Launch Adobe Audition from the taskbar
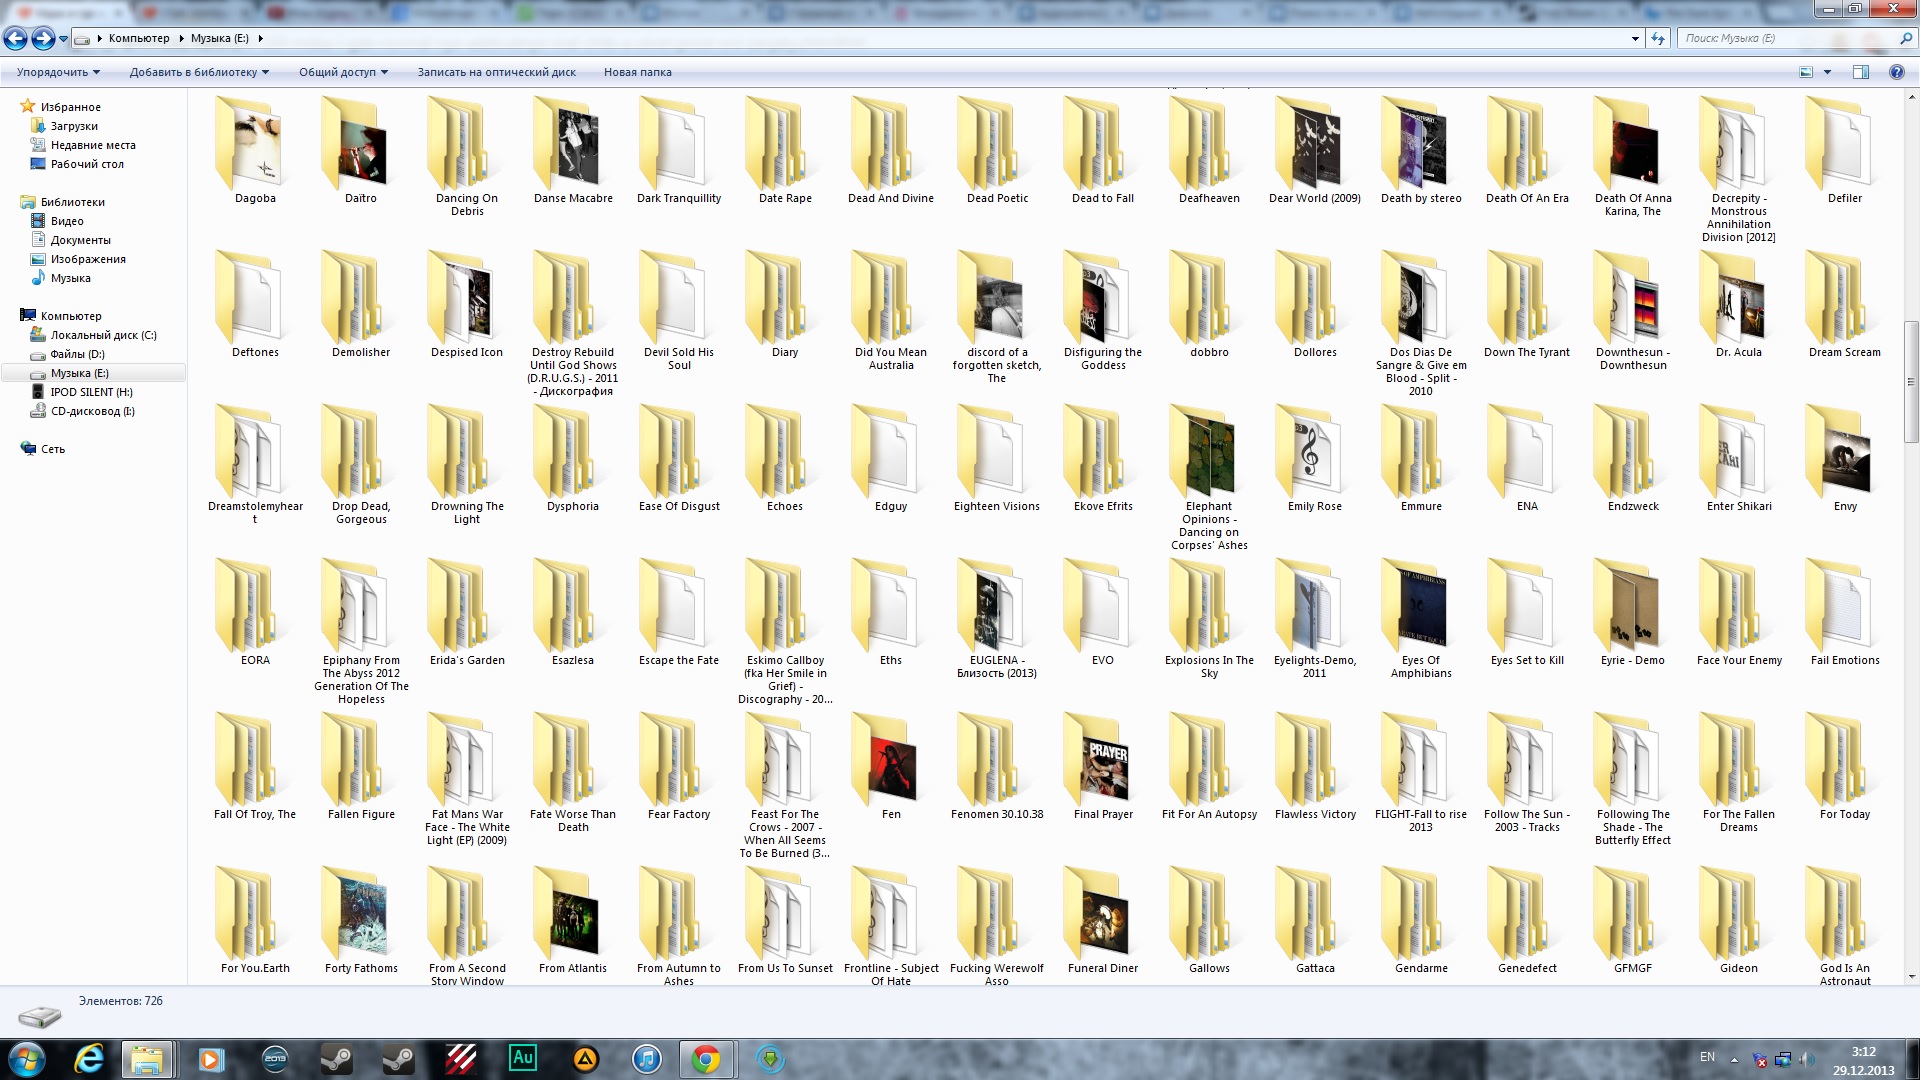The height and width of the screenshot is (1080, 1920). pos(523,1058)
